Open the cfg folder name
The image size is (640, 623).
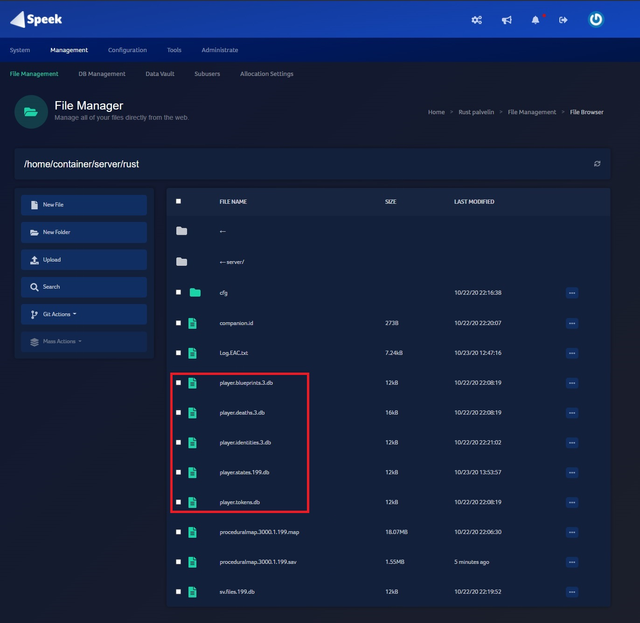(223, 293)
